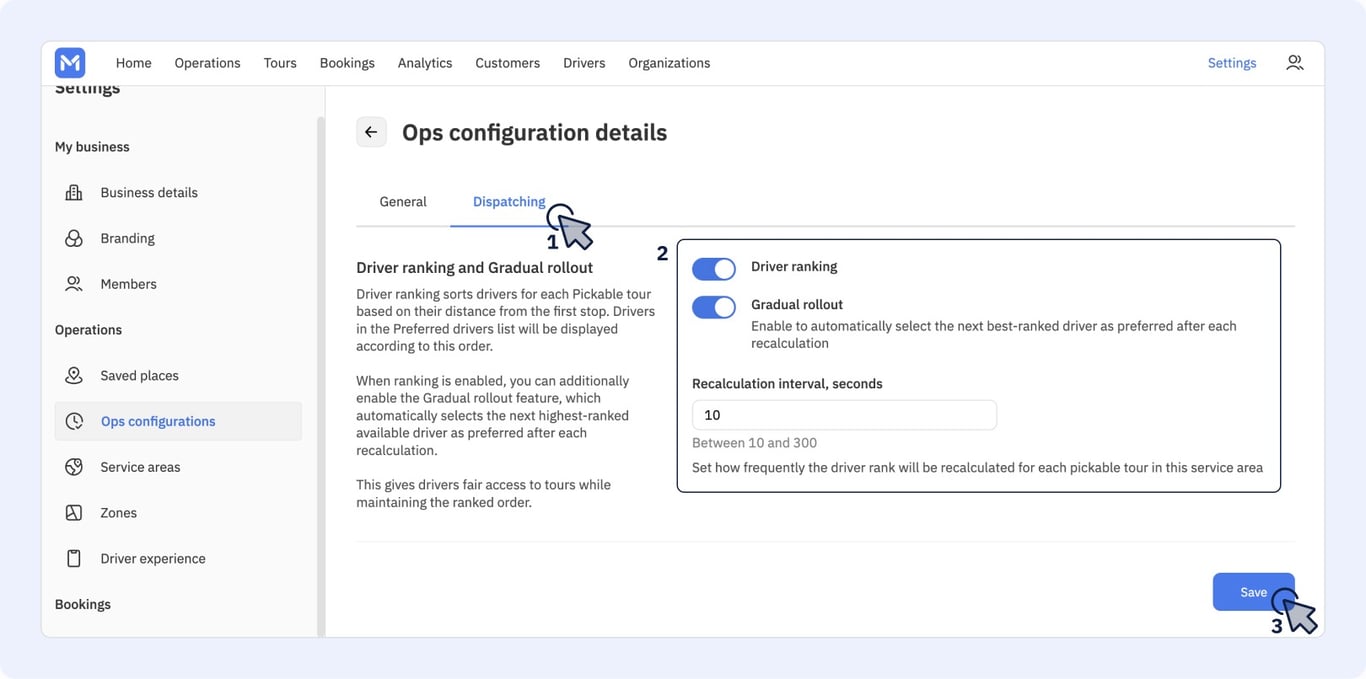This screenshot has width=1366, height=679.
Task: Click the Business details building icon
Action: coord(74,192)
